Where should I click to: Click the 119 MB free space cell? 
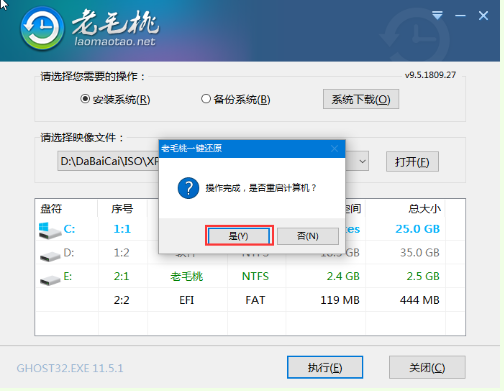pyautogui.click(x=340, y=300)
